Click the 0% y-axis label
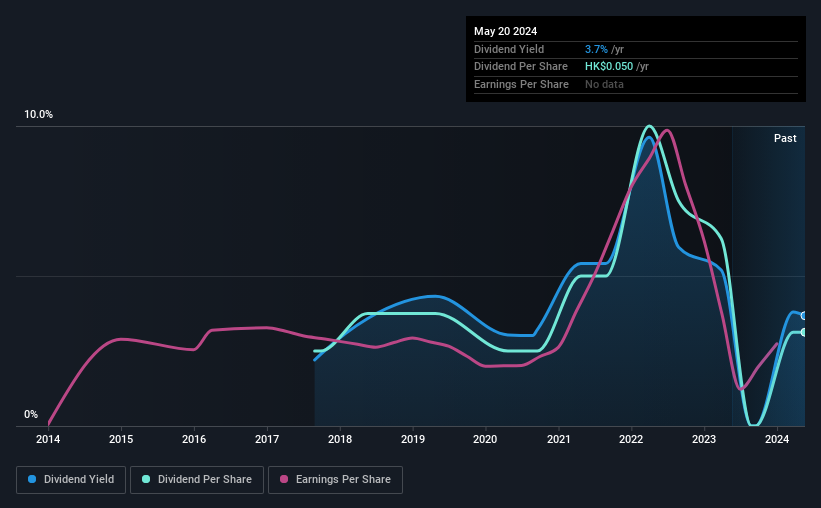The width and height of the screenshot is (821, 508). pyautogui.click(x=31, y=414)
